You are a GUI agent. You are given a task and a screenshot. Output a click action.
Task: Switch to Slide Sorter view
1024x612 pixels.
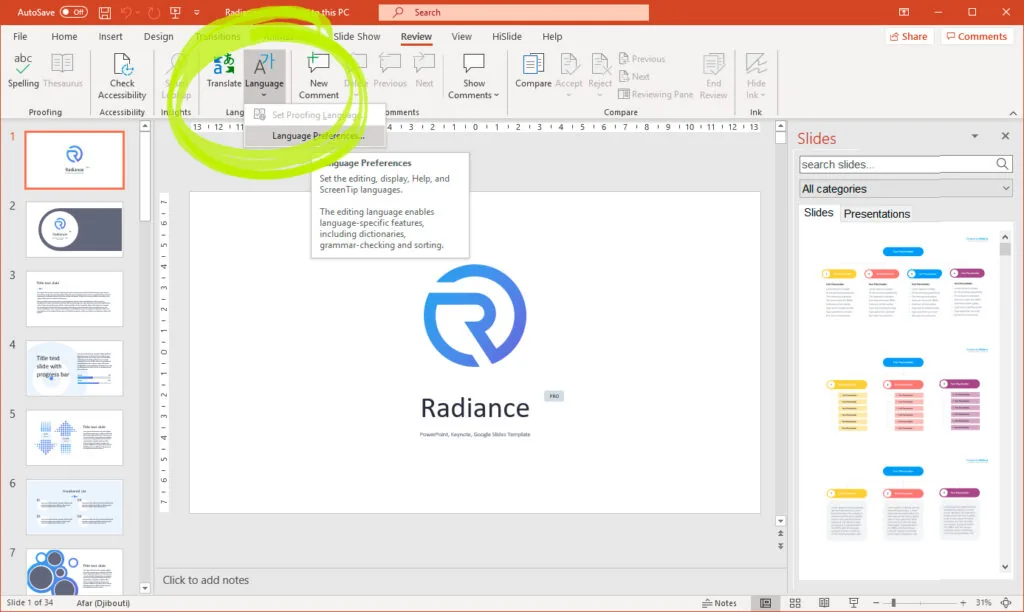[795, 603]
